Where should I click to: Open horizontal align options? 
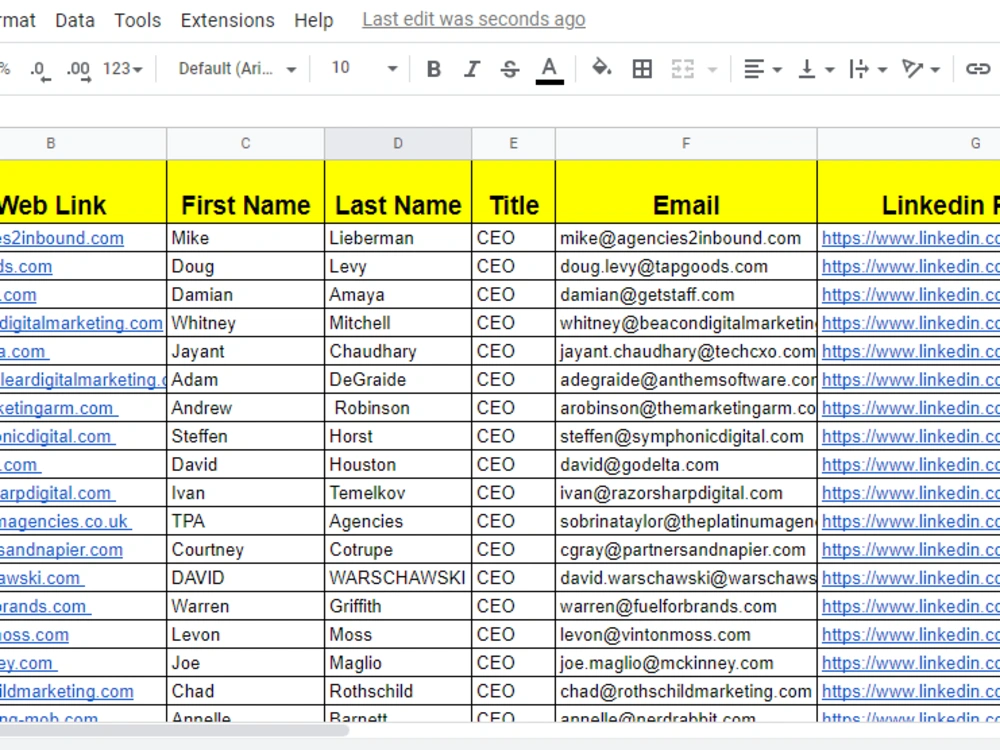click(763, 68)
